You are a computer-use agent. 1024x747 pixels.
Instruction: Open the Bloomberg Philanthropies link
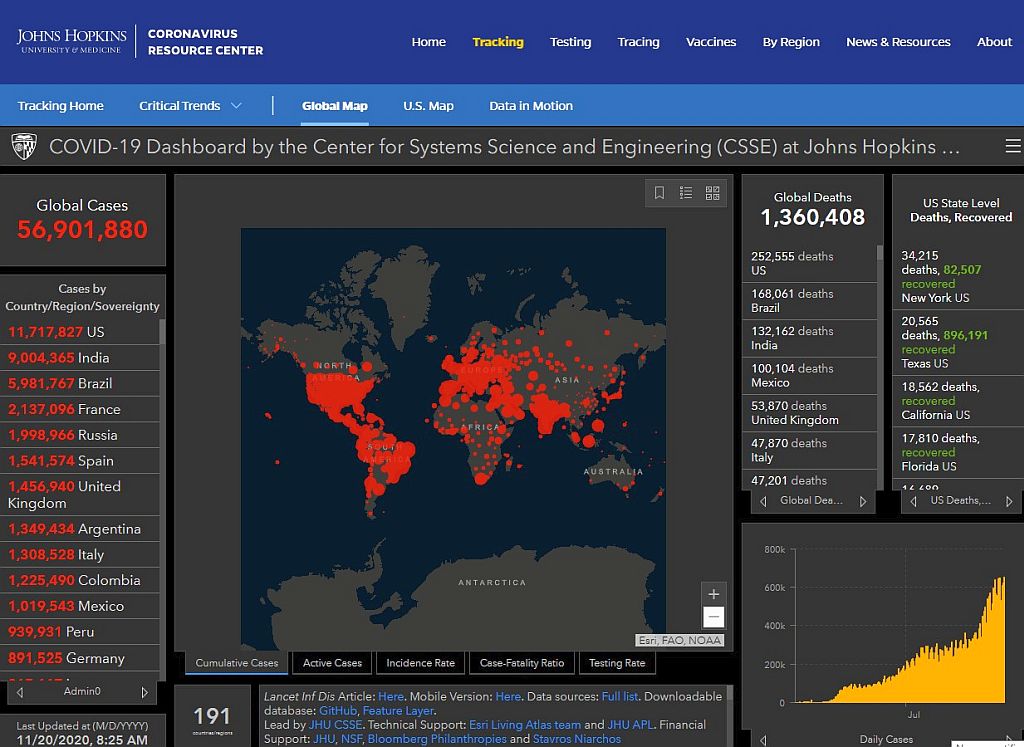pyautogui.click(x=437, y=739)
